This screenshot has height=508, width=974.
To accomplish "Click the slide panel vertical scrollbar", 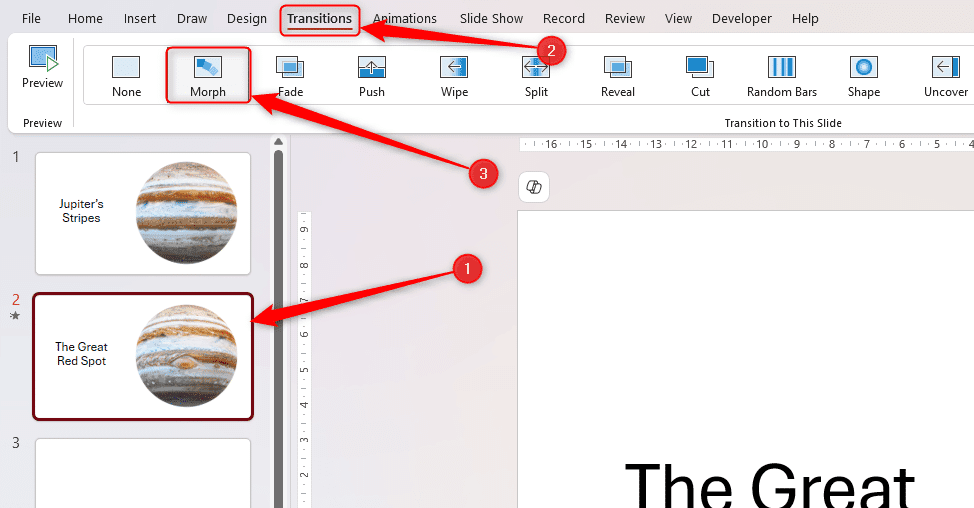I will [278, 329].
